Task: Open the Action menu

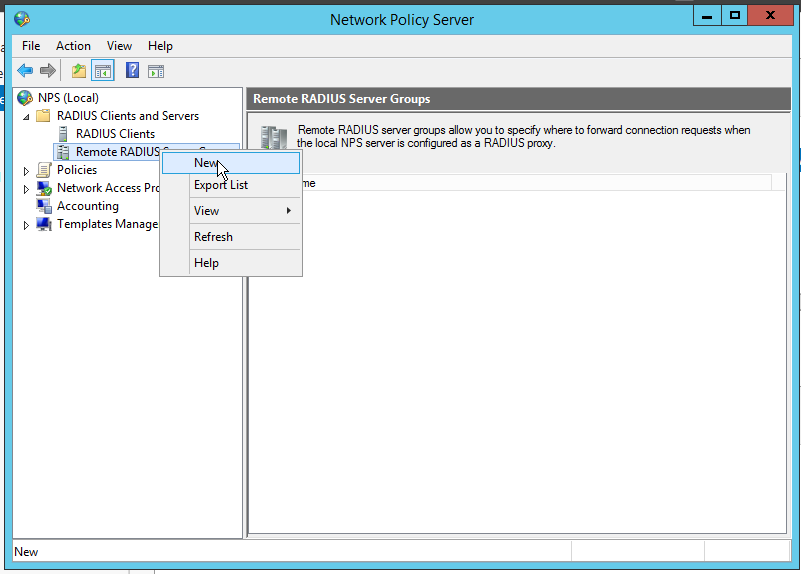Action: (x=73, y=46)
